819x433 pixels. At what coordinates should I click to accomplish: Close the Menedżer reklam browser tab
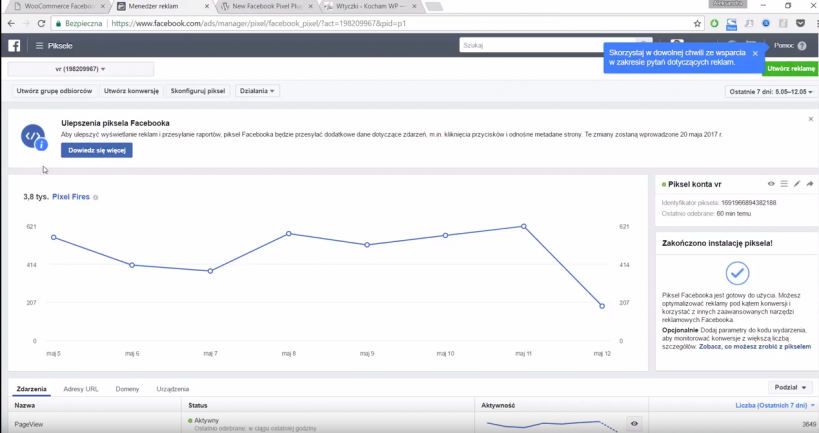pyautogui.click(x=207, y=6)
